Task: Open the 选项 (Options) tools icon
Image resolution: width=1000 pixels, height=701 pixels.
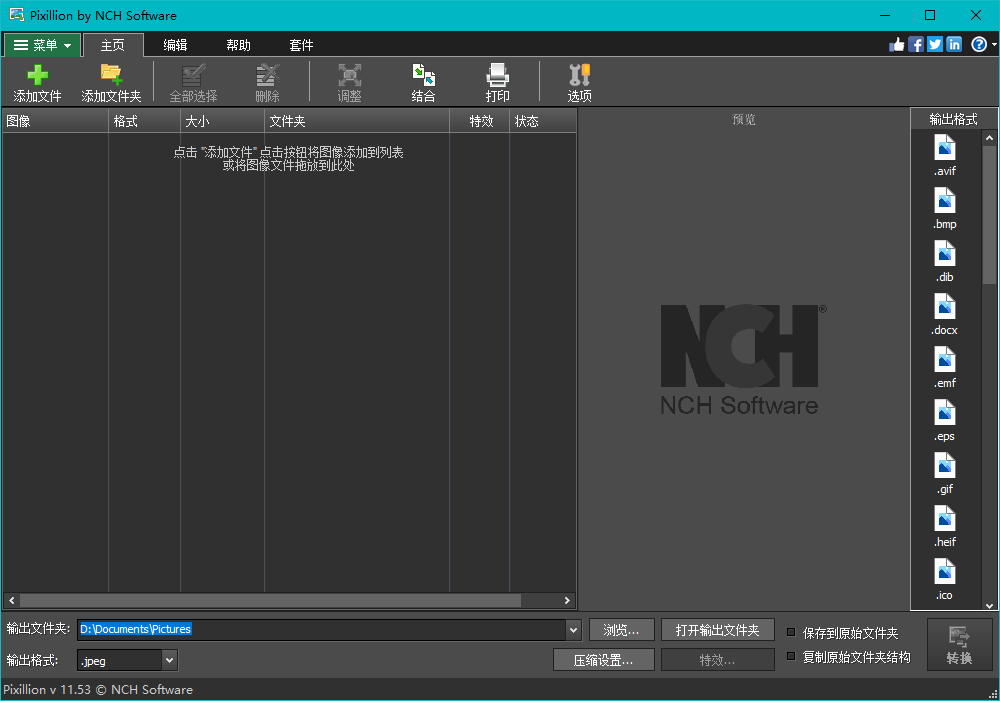Action: [580, 75]
